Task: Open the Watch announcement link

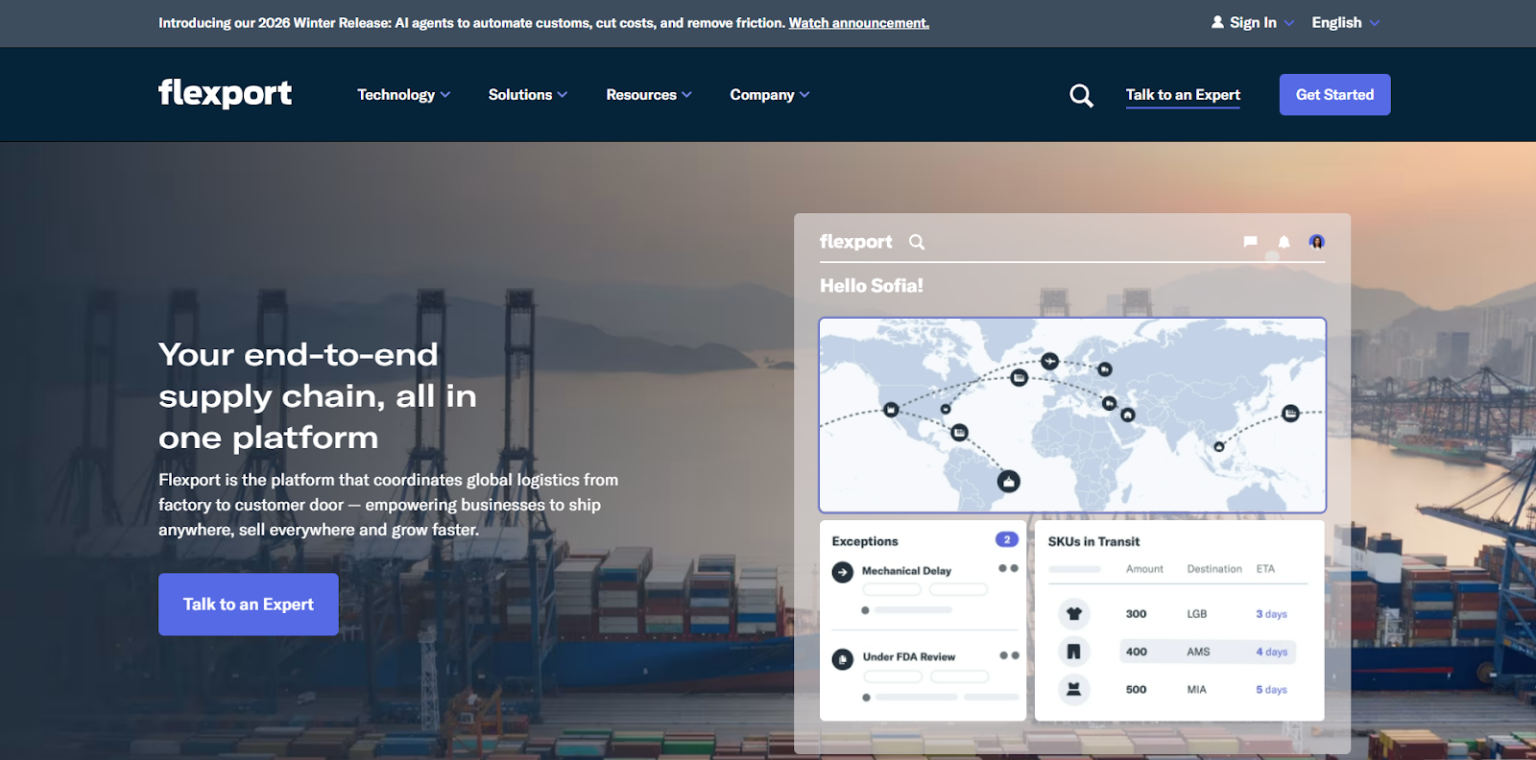Action: coord(858,23)
